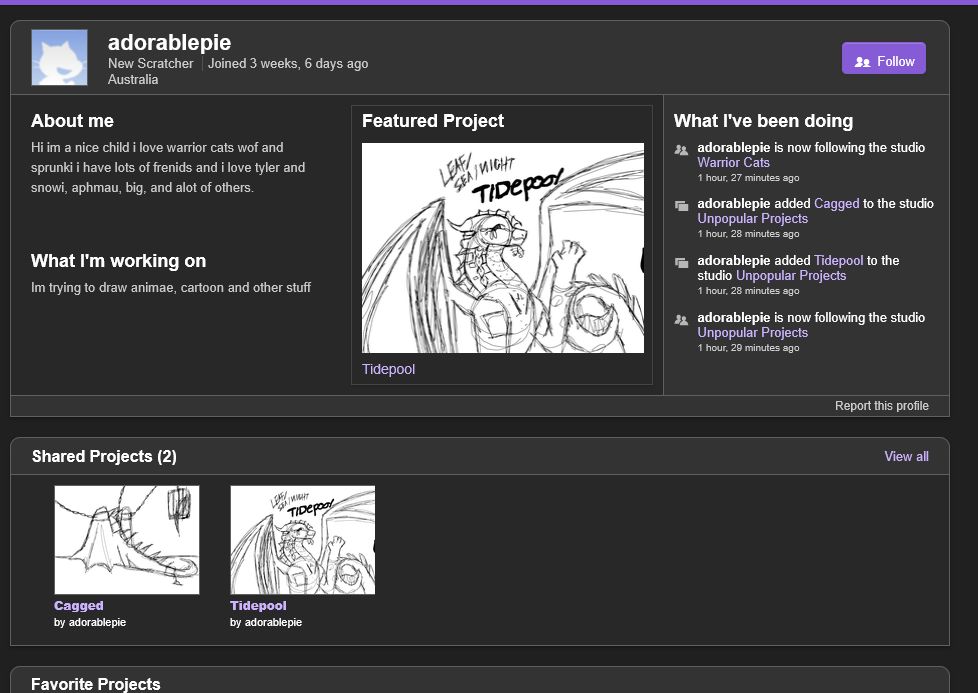Click 'Joined 3 weeks, 6 days ago' text
Screen dimensions: 978x693
coord(288,64)
